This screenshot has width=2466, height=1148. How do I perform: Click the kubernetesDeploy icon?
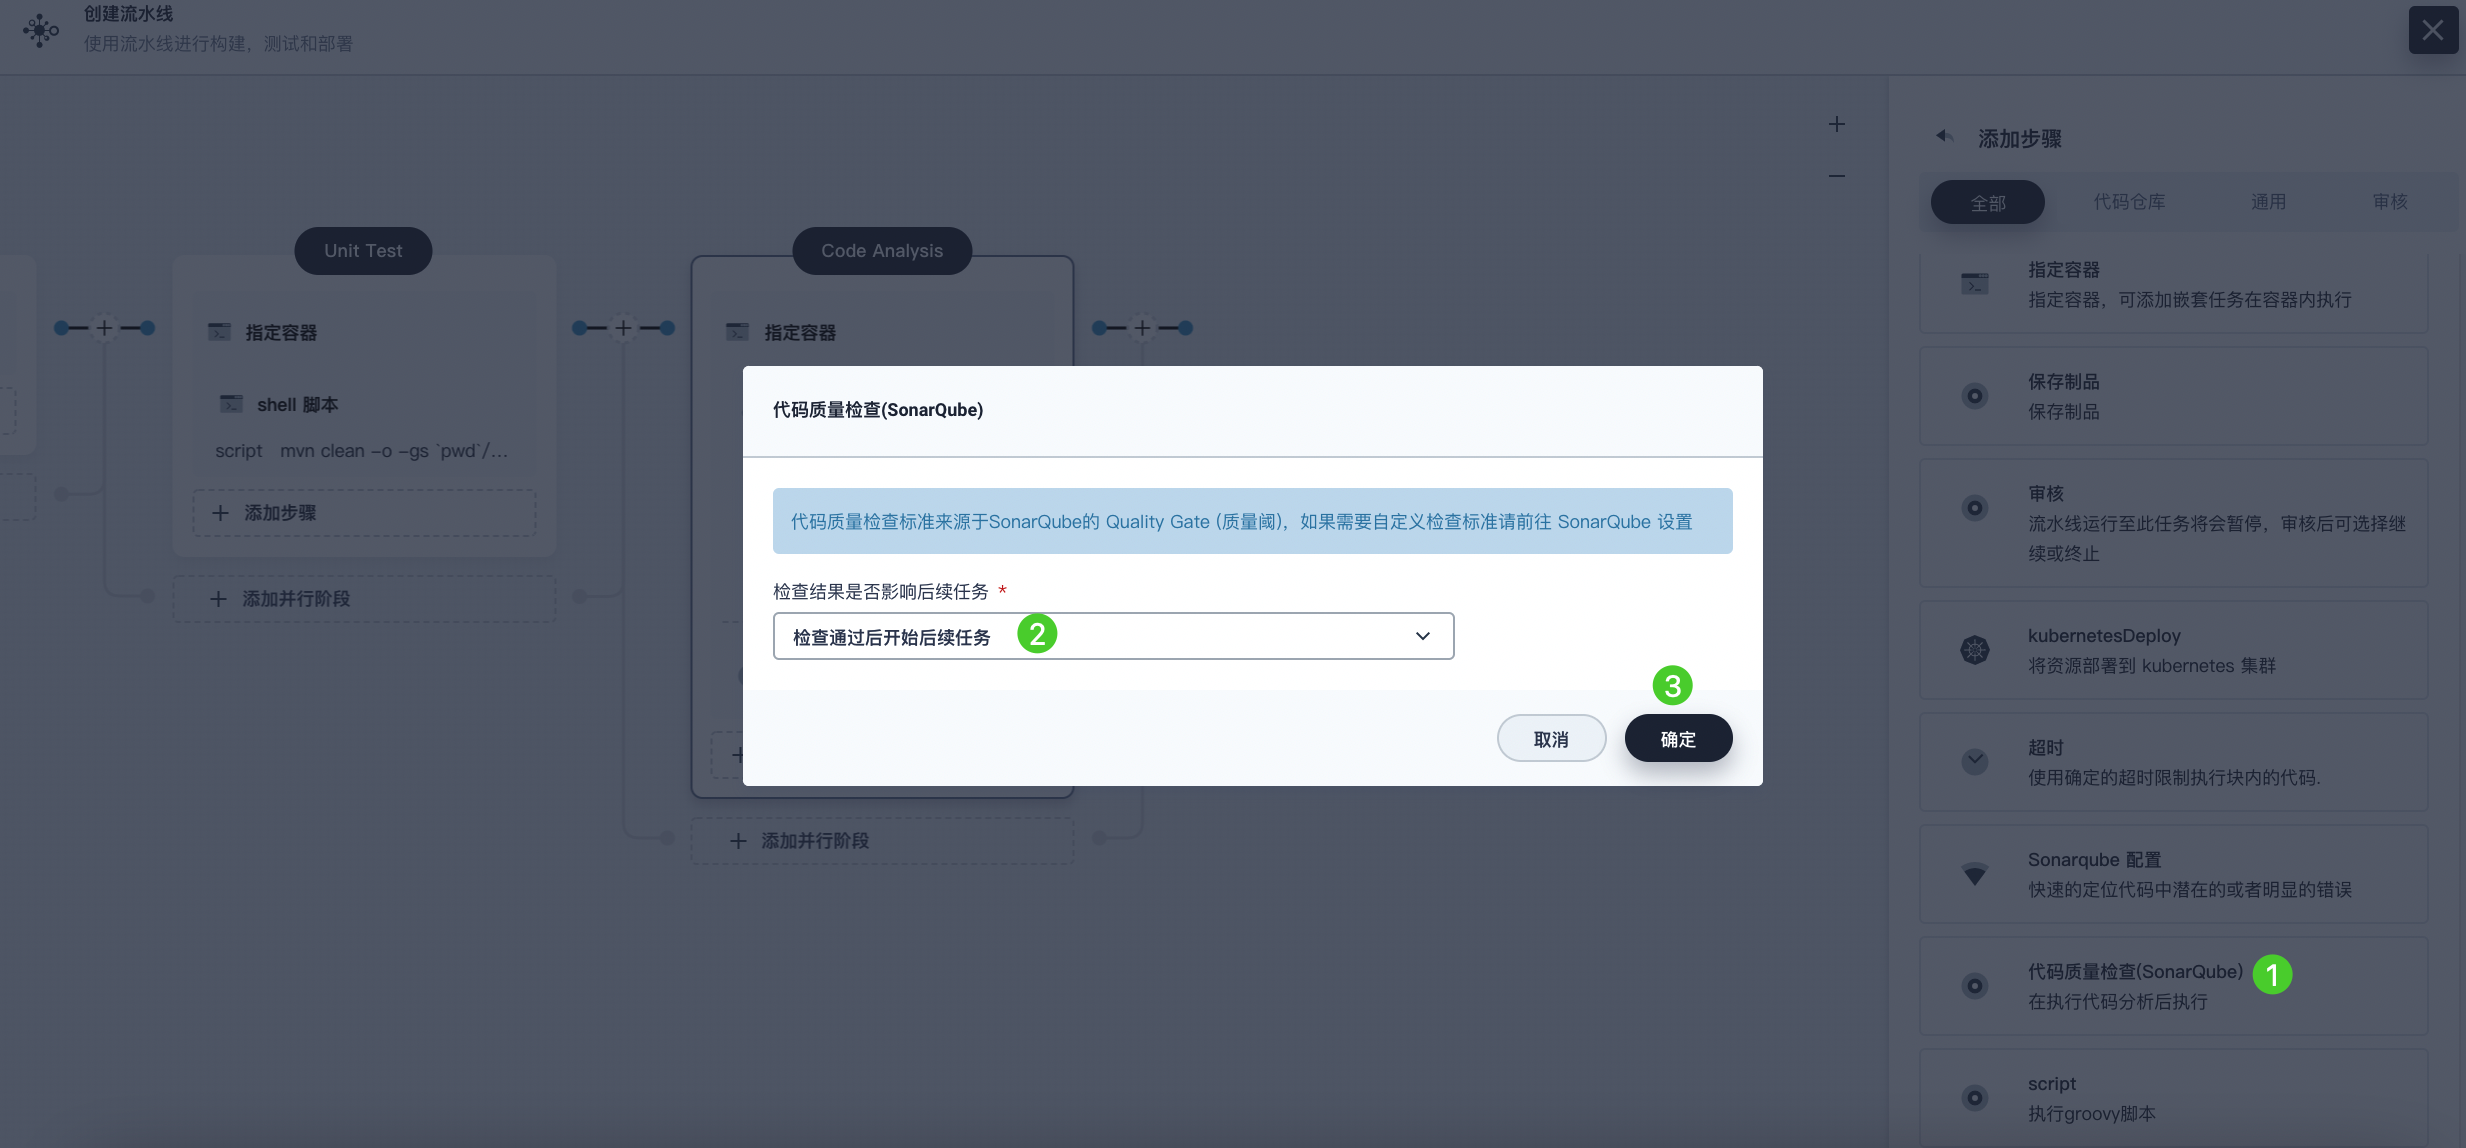pyautogui.click(x=1975, y=649)
